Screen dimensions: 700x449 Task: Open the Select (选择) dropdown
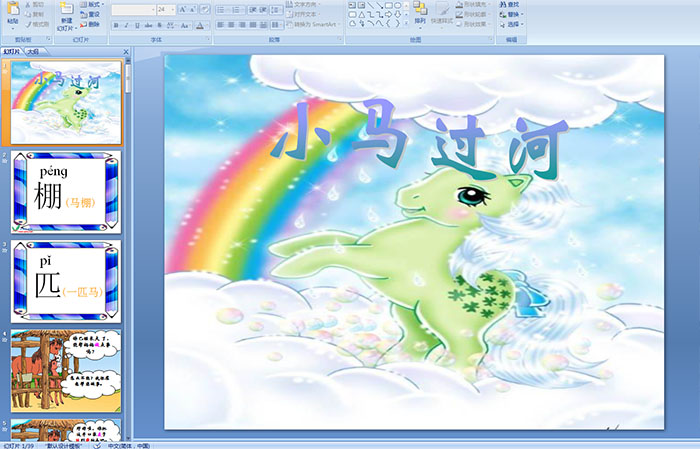(x=511, y=24)
